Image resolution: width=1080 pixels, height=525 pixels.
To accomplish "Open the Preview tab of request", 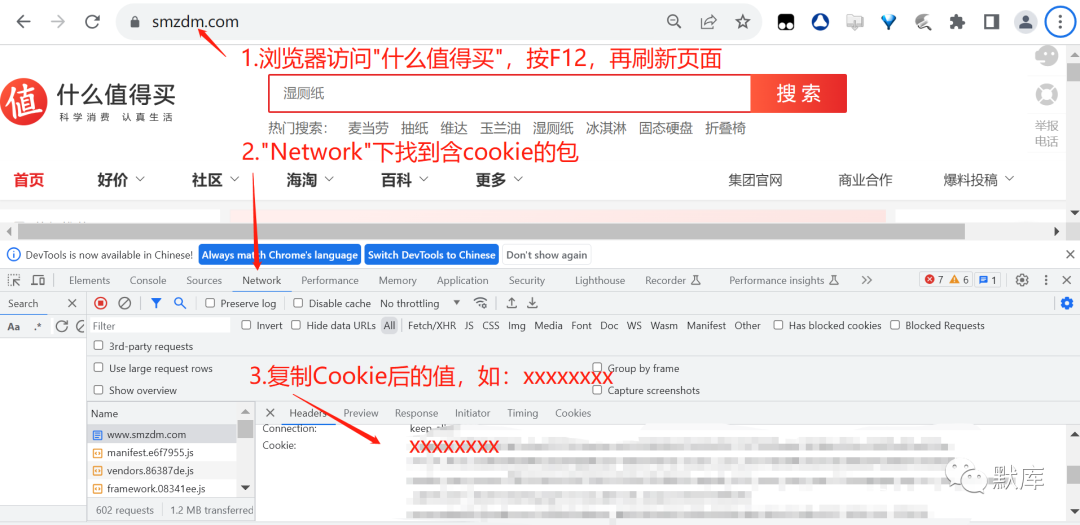I will pos(361,413).
